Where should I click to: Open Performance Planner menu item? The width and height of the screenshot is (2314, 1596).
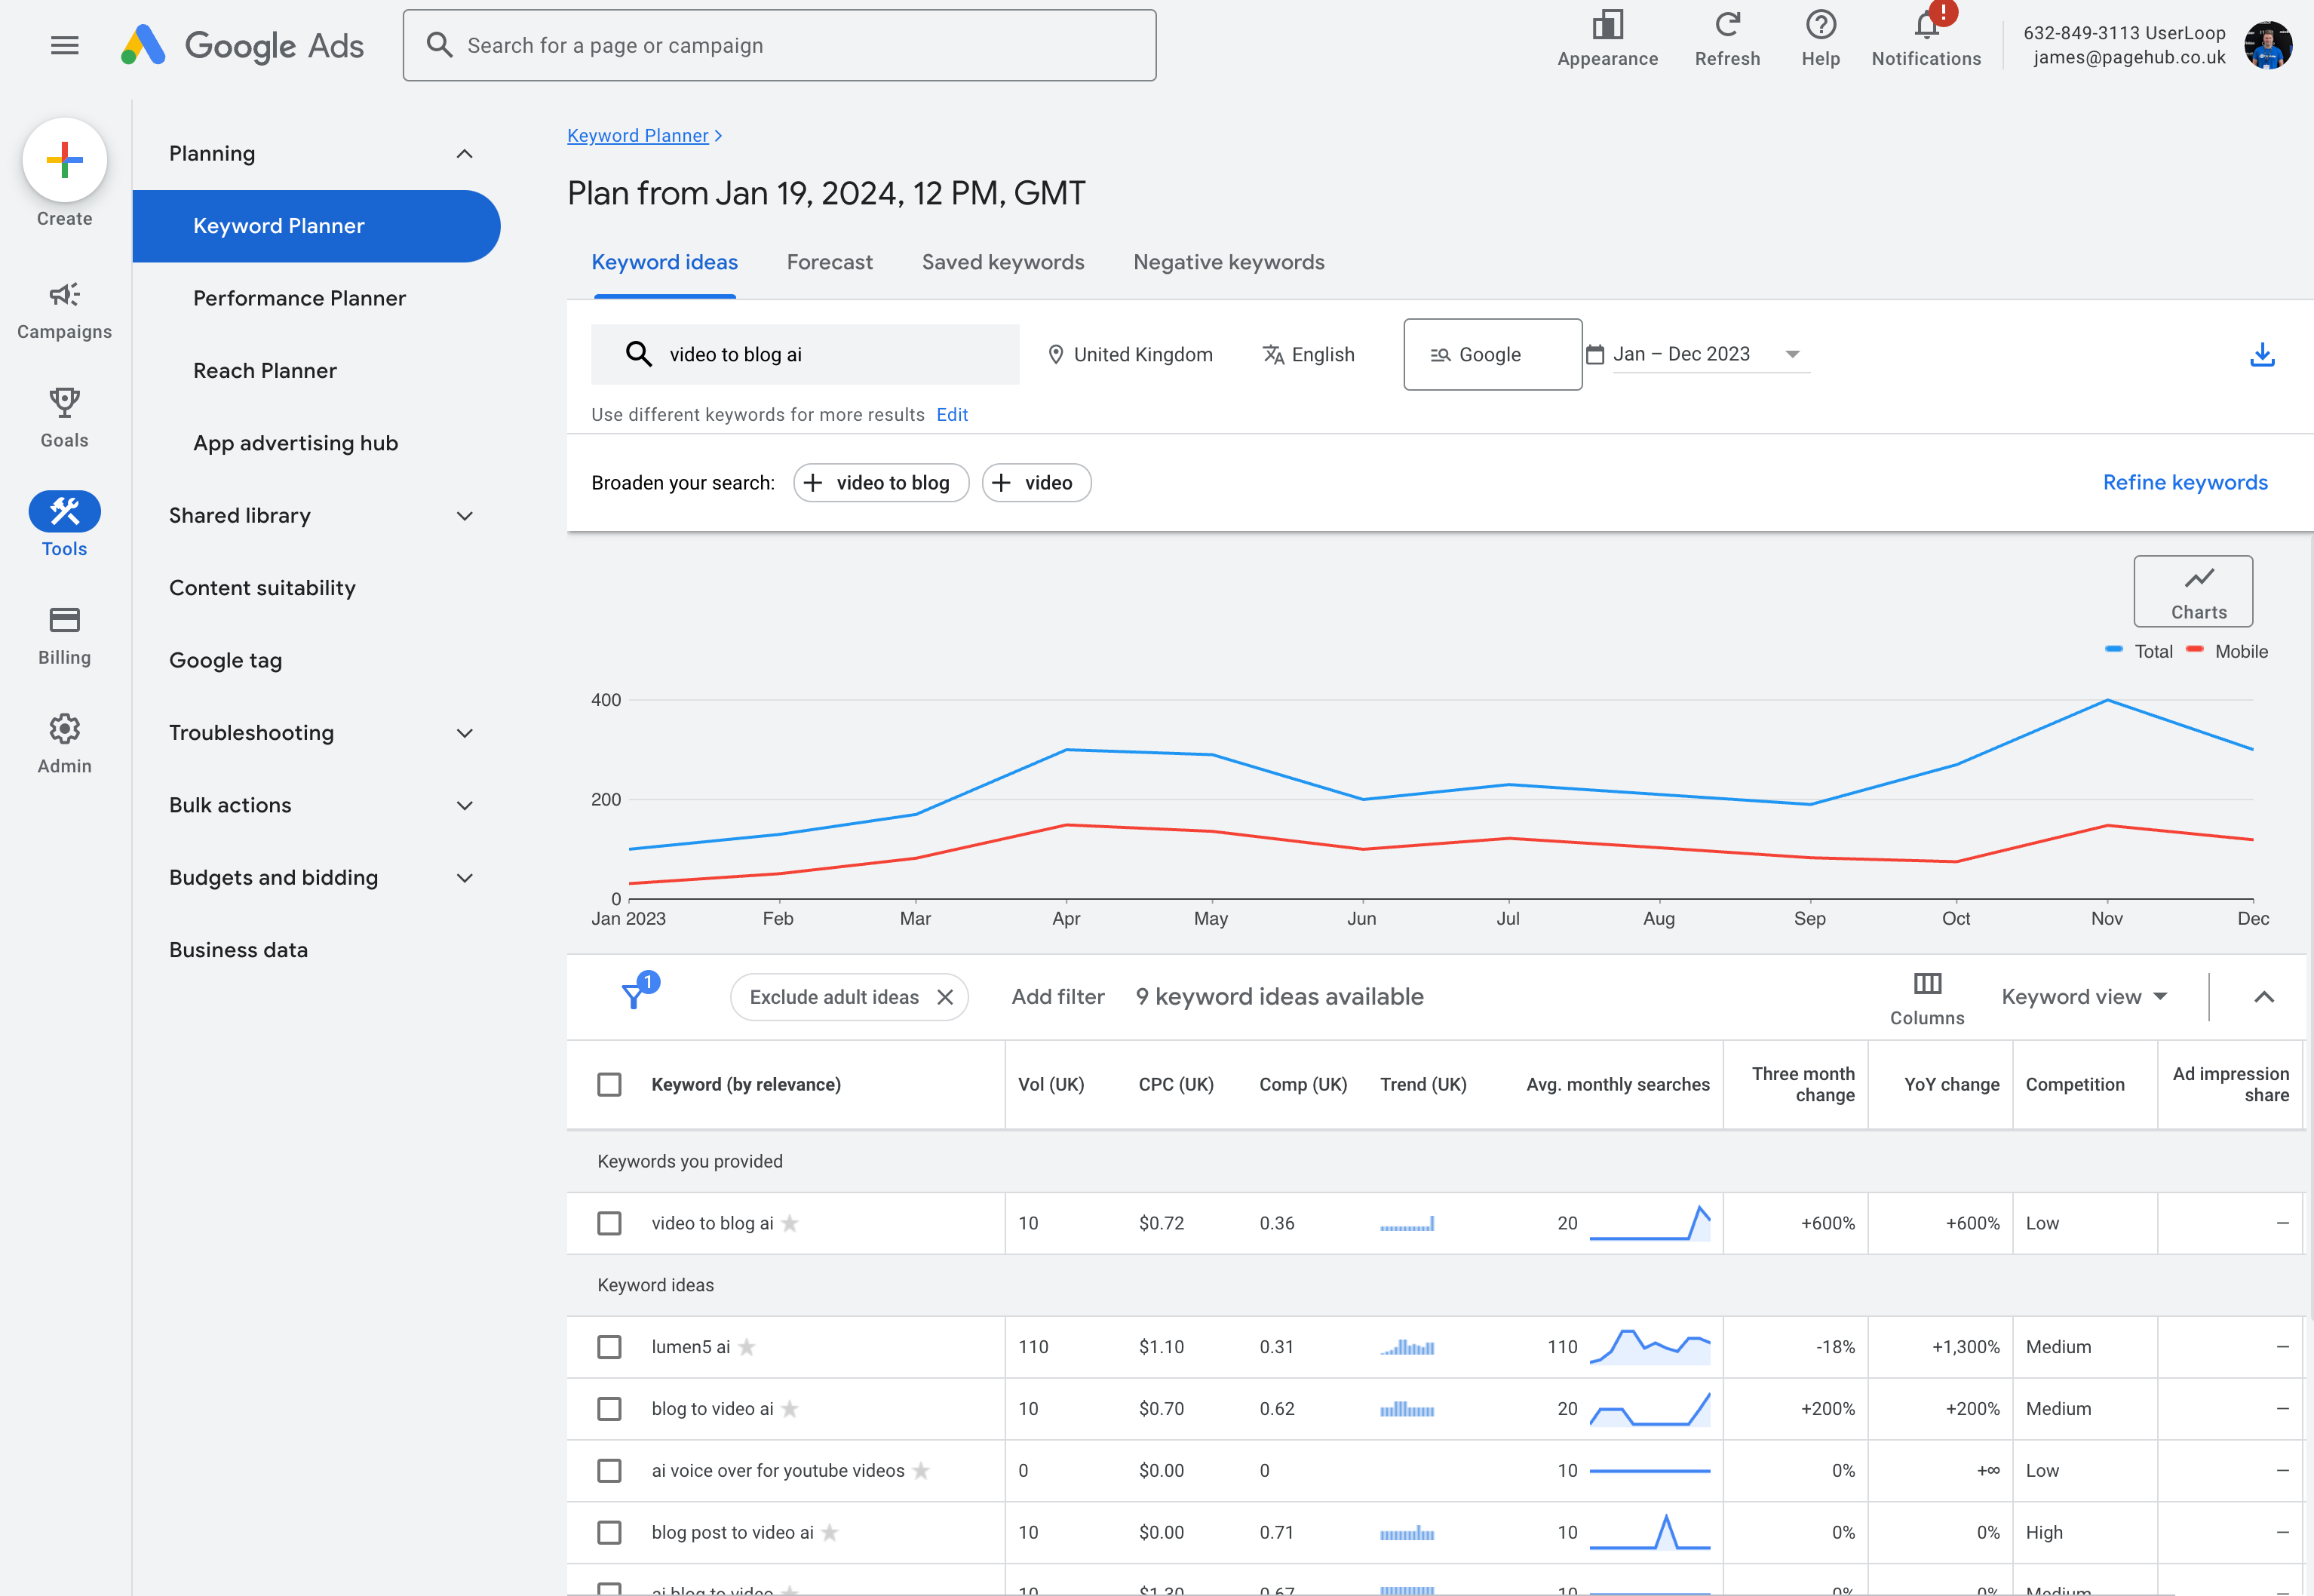pyautogui.click(x=299, y=298)
